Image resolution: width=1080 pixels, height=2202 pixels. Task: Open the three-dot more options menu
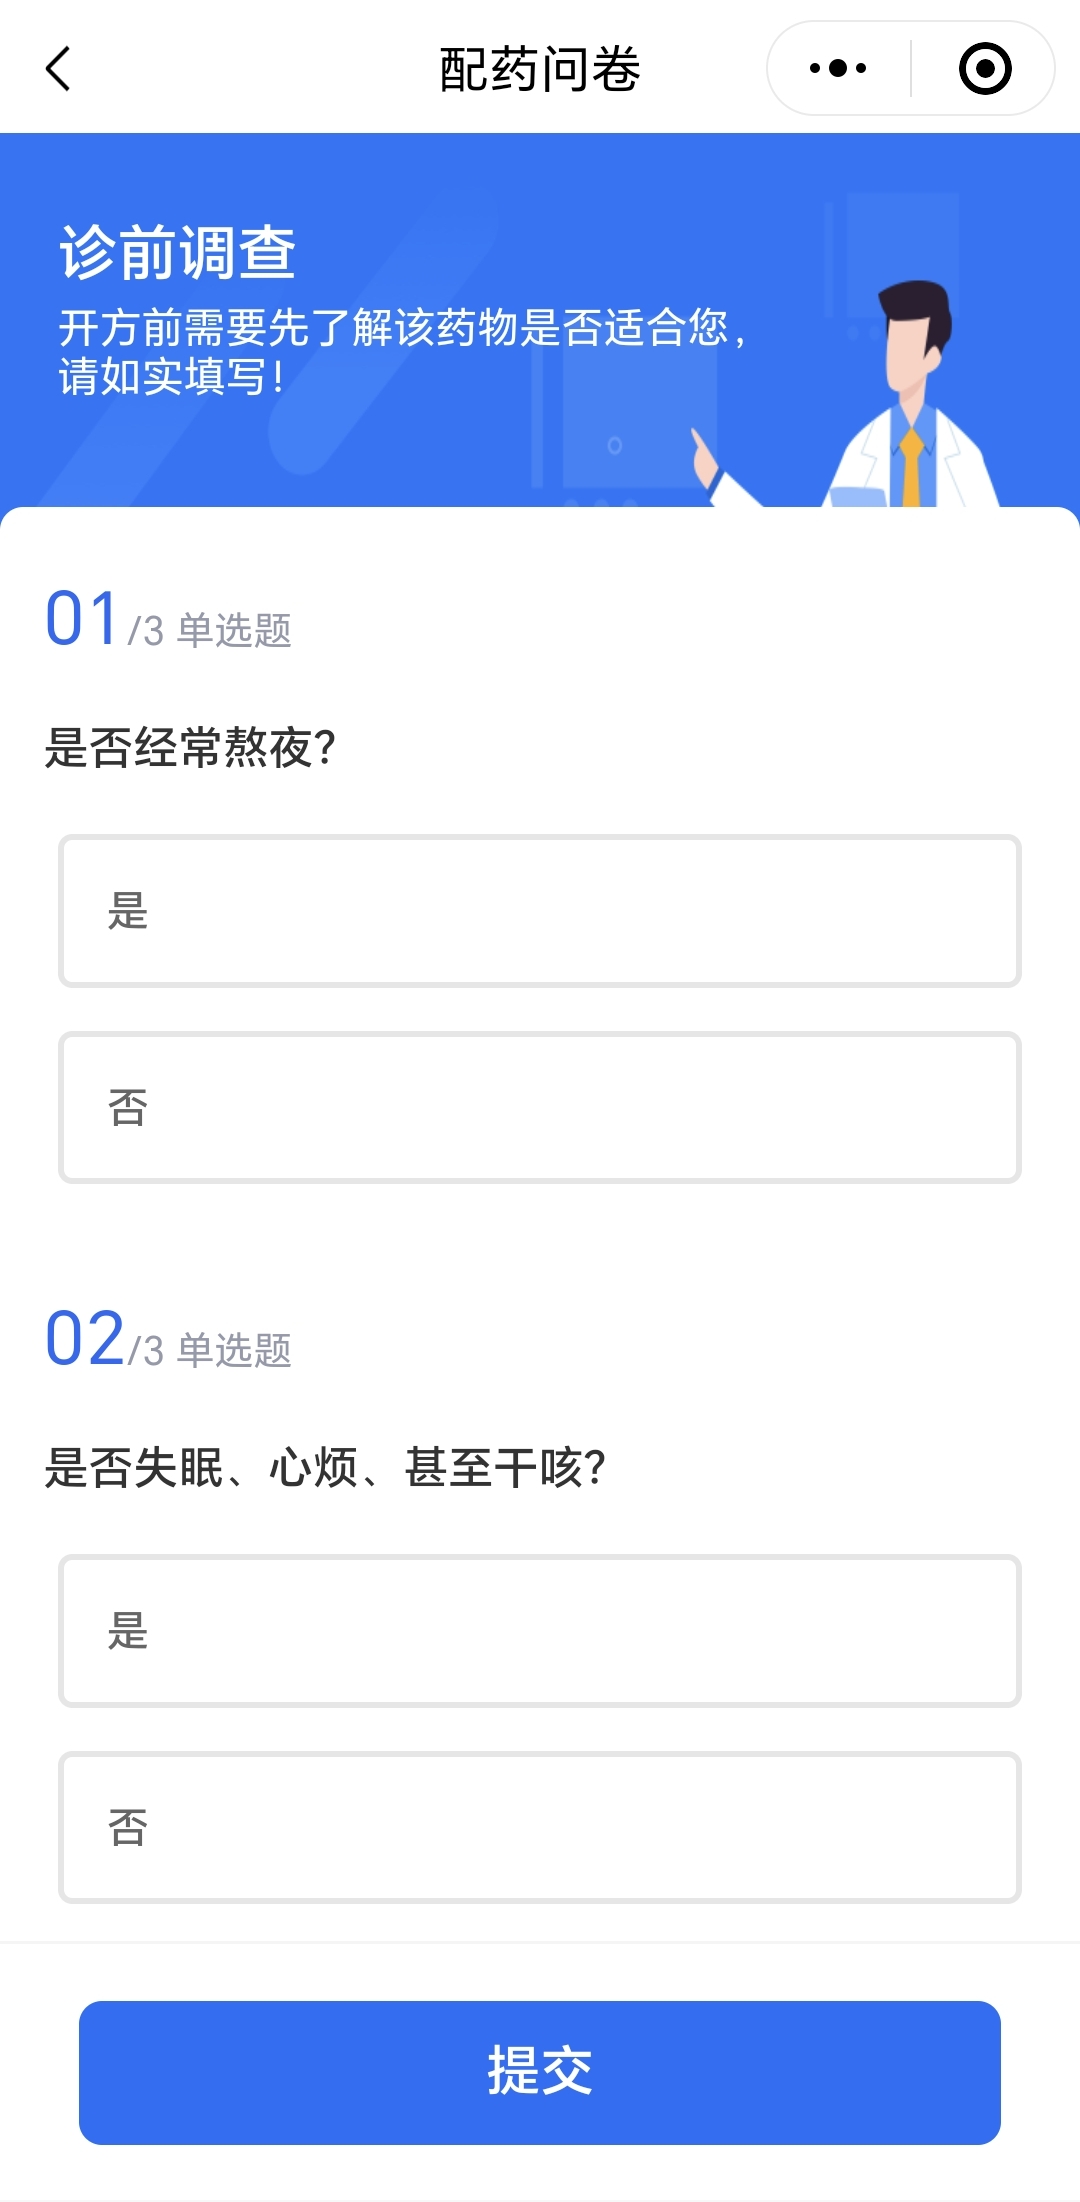click(x=838, y=69)
